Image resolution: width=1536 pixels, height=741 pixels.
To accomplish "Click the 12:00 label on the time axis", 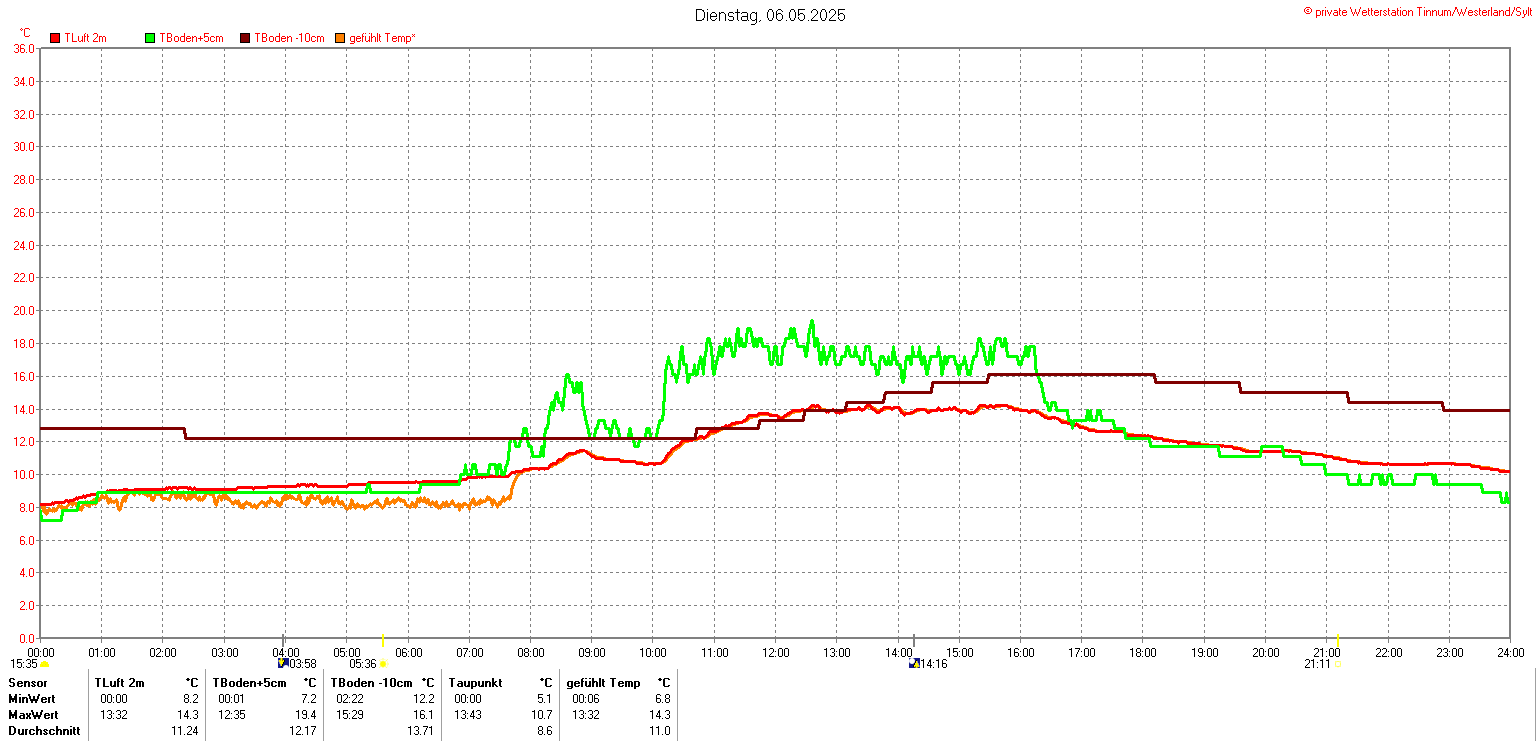I will 775,653.
